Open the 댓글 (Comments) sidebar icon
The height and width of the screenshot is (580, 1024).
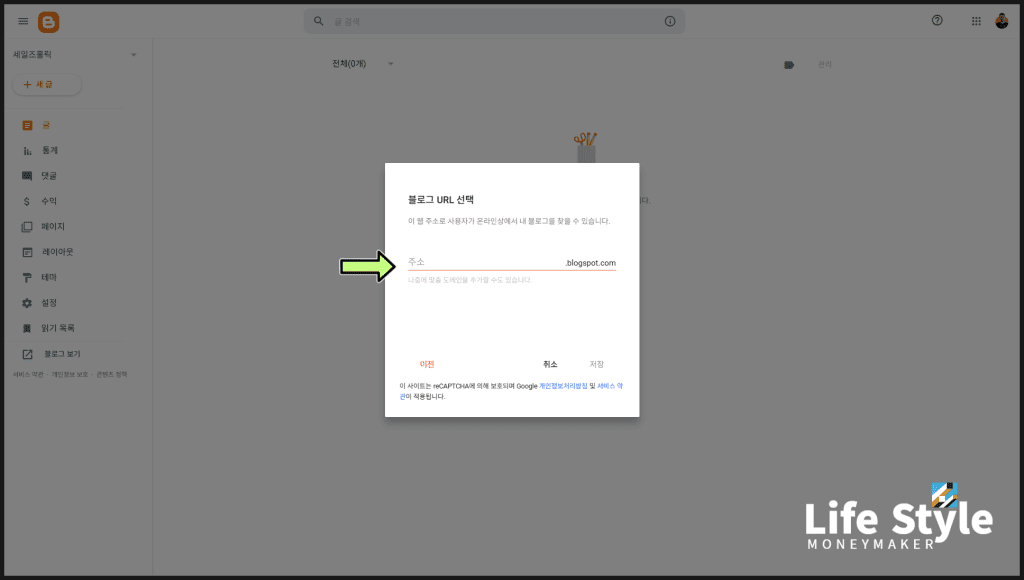click(25, 175)
